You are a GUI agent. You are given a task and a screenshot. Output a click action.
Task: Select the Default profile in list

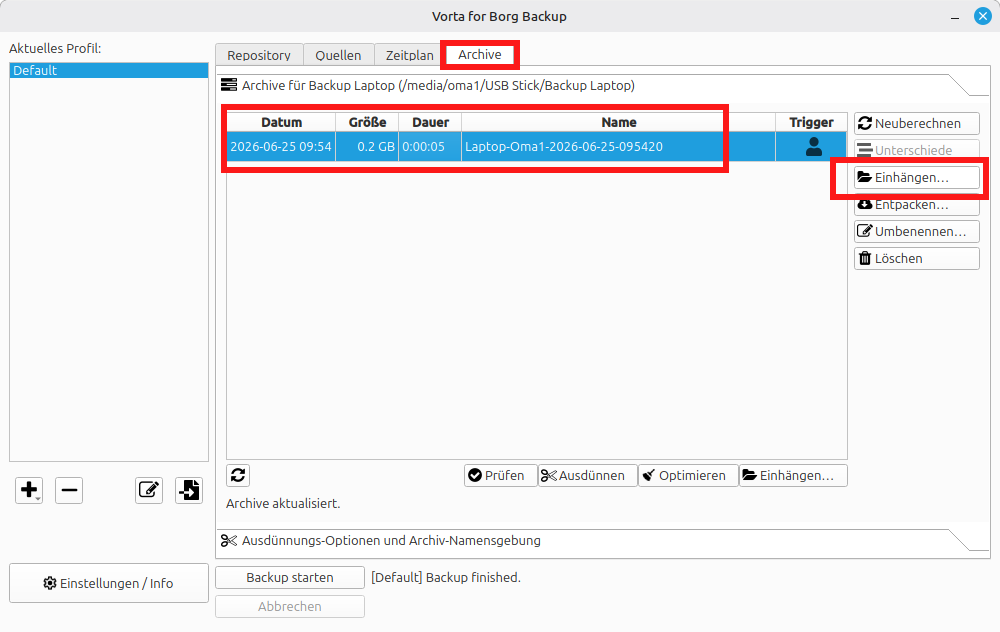point(108,70)
